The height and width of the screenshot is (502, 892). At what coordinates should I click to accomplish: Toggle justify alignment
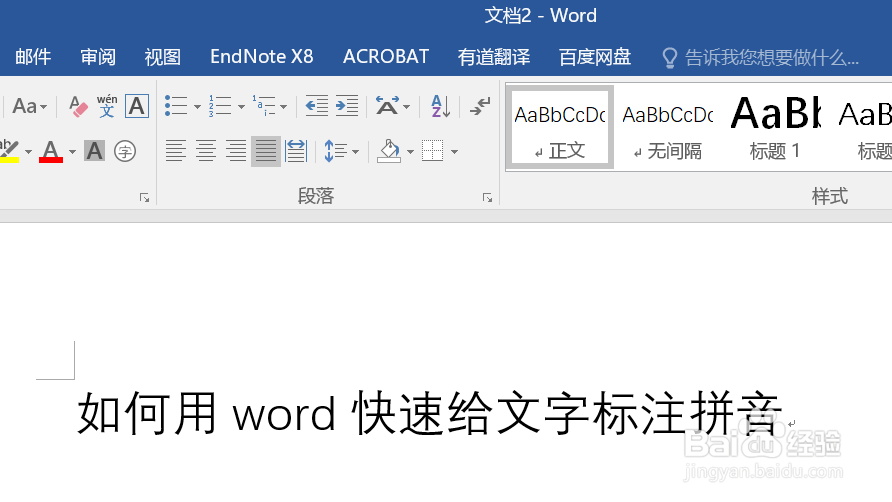tap(266, 151)
